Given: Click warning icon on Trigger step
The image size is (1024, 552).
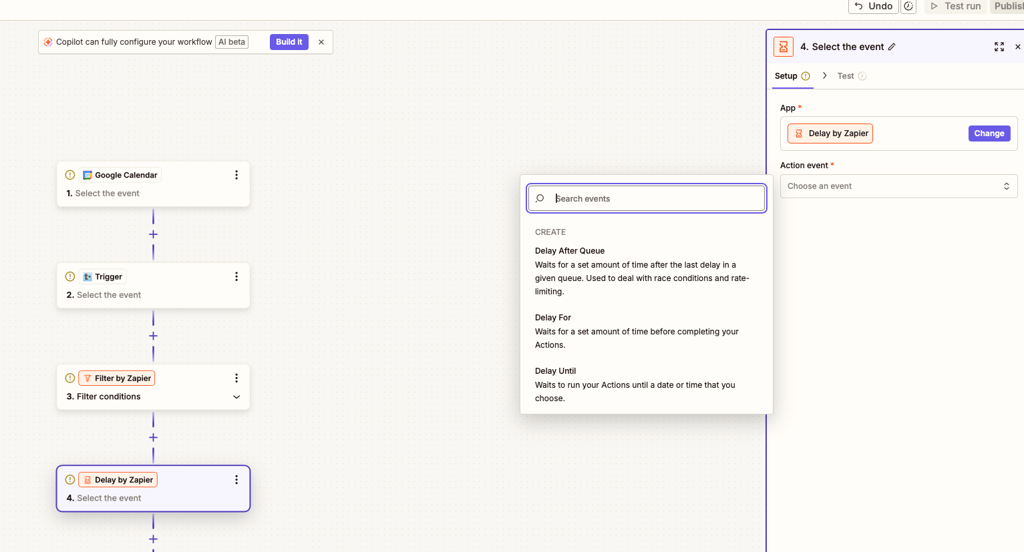Looking at the screenshot, I should pyautogui.click(x=70, y=276).
